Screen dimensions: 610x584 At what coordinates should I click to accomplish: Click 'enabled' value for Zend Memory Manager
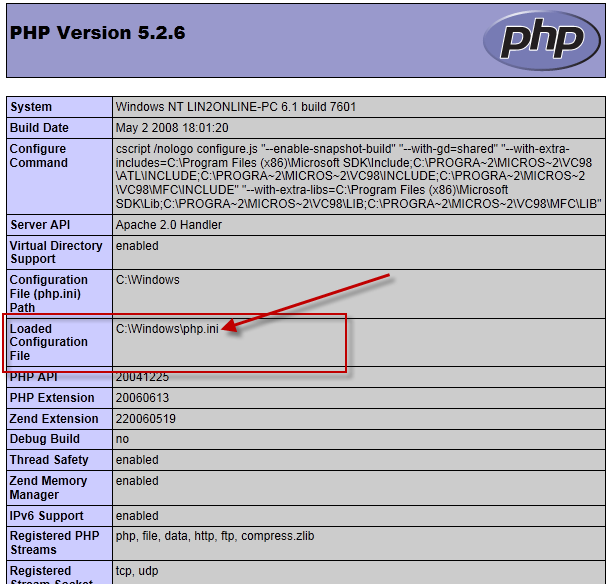click(x=137, y=481)
